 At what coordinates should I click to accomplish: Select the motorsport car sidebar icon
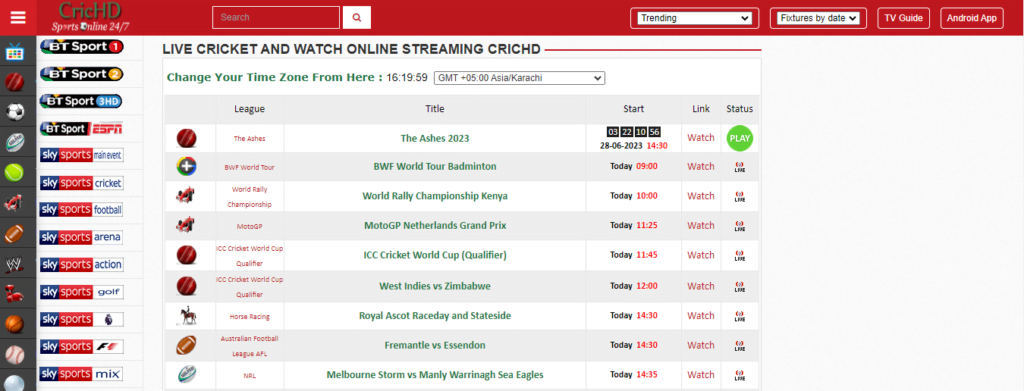point(15,203)
